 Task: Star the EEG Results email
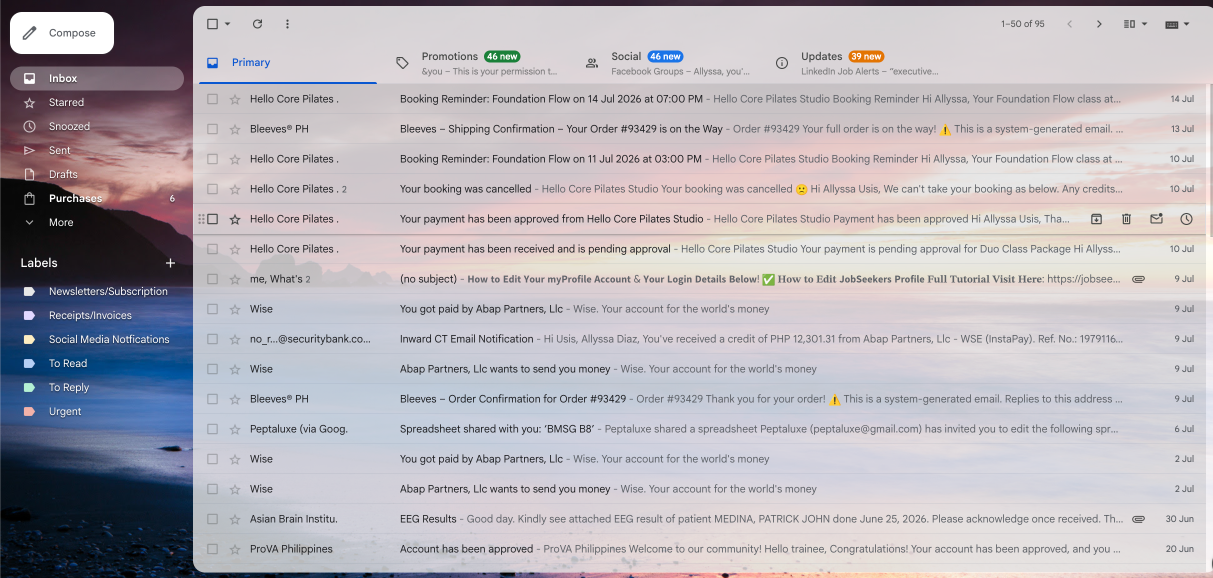coord(235,519)
